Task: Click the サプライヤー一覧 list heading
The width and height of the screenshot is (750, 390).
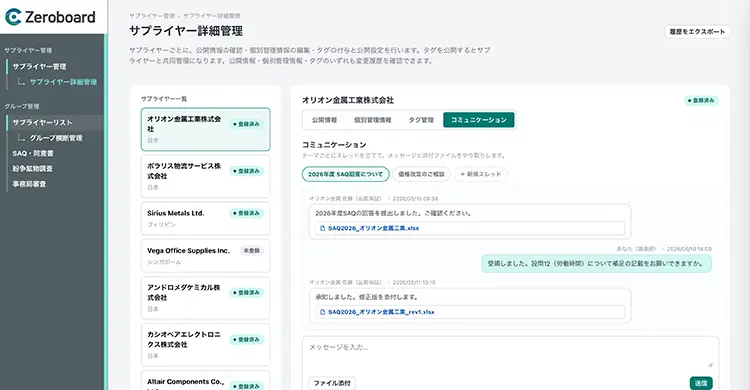Action: click(x=164, y=99)
